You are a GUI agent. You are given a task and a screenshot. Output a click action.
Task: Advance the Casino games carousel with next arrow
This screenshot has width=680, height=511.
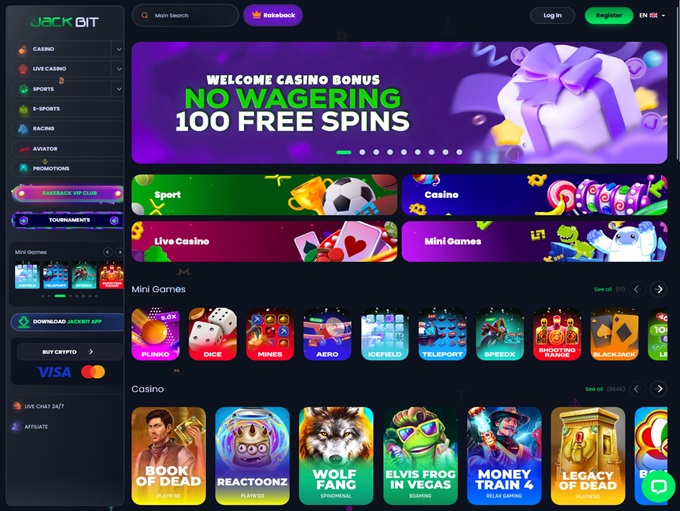tap(658, 389)
